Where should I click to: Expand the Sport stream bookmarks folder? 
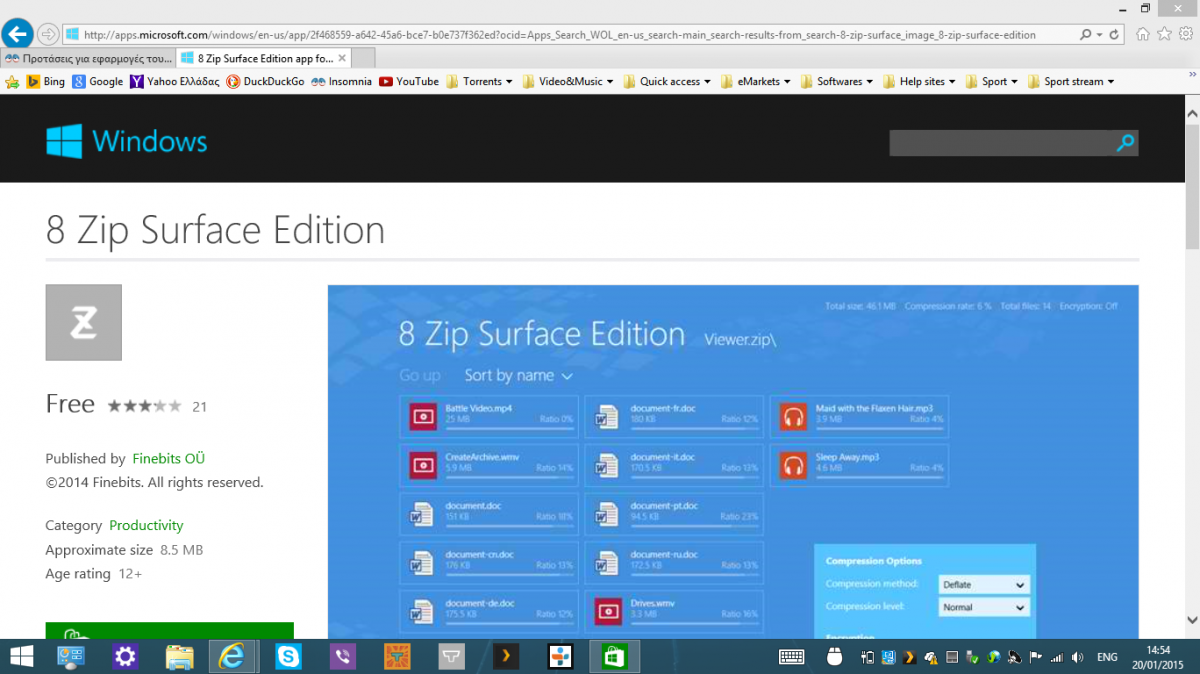coord(1070,82)
